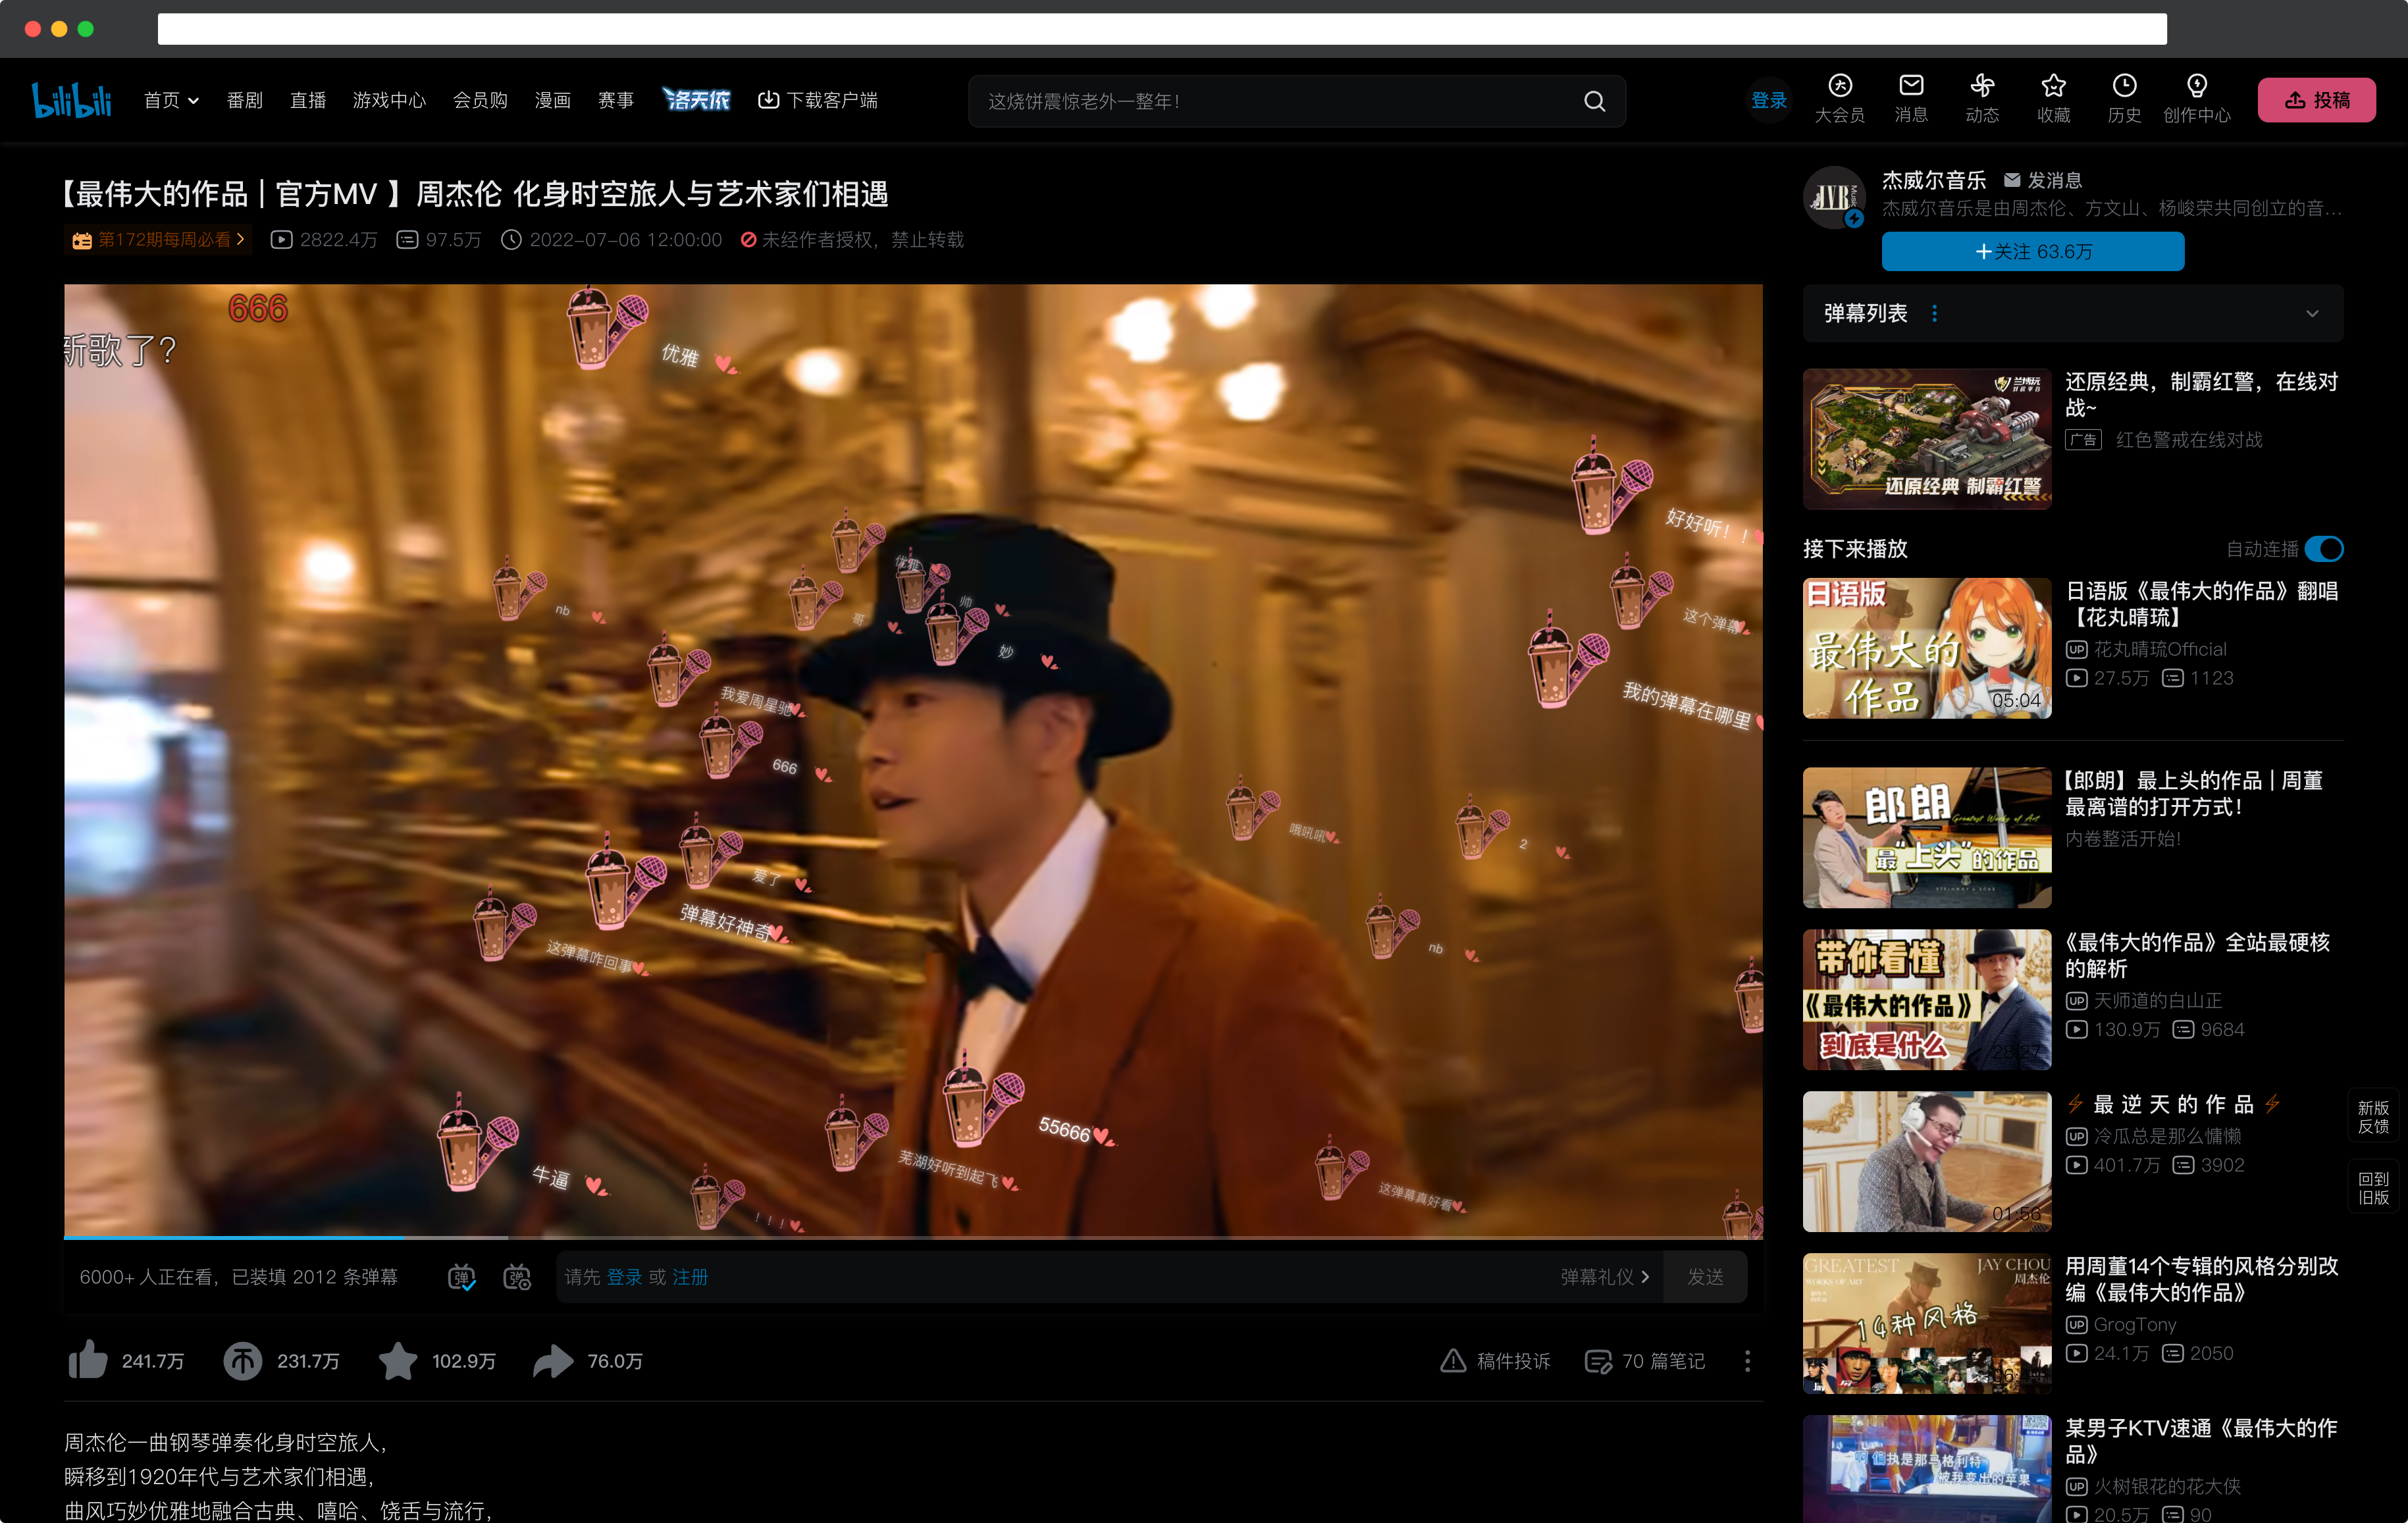
Task: Click the coin donate icon
Action: (x=242, y=1360)
